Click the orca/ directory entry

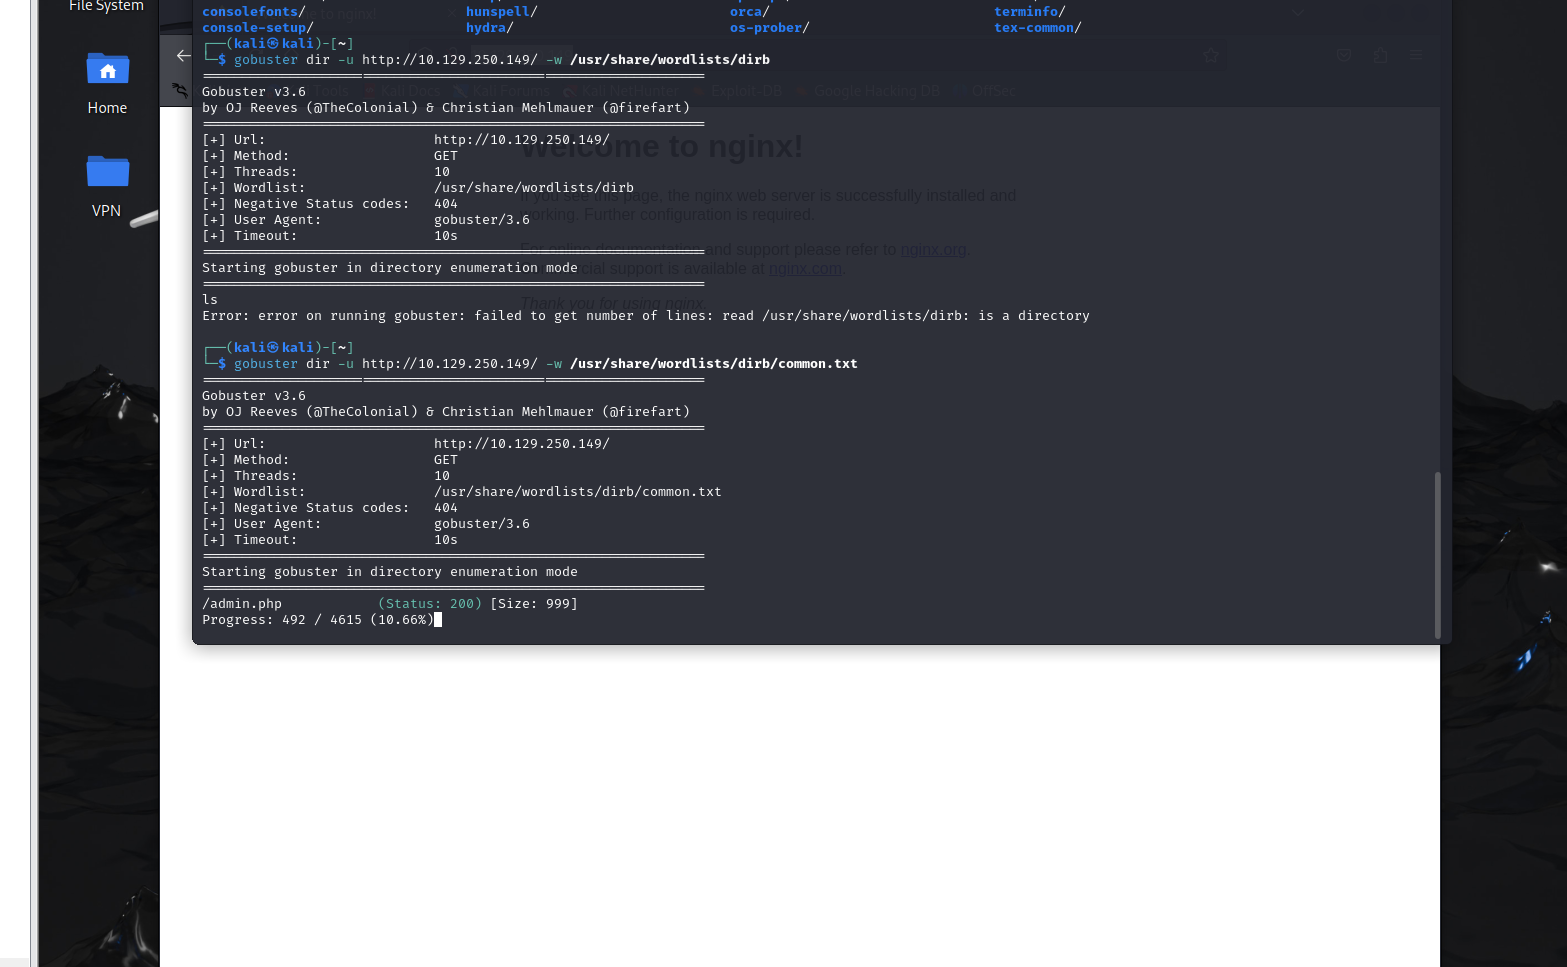[x=750, y=12]
